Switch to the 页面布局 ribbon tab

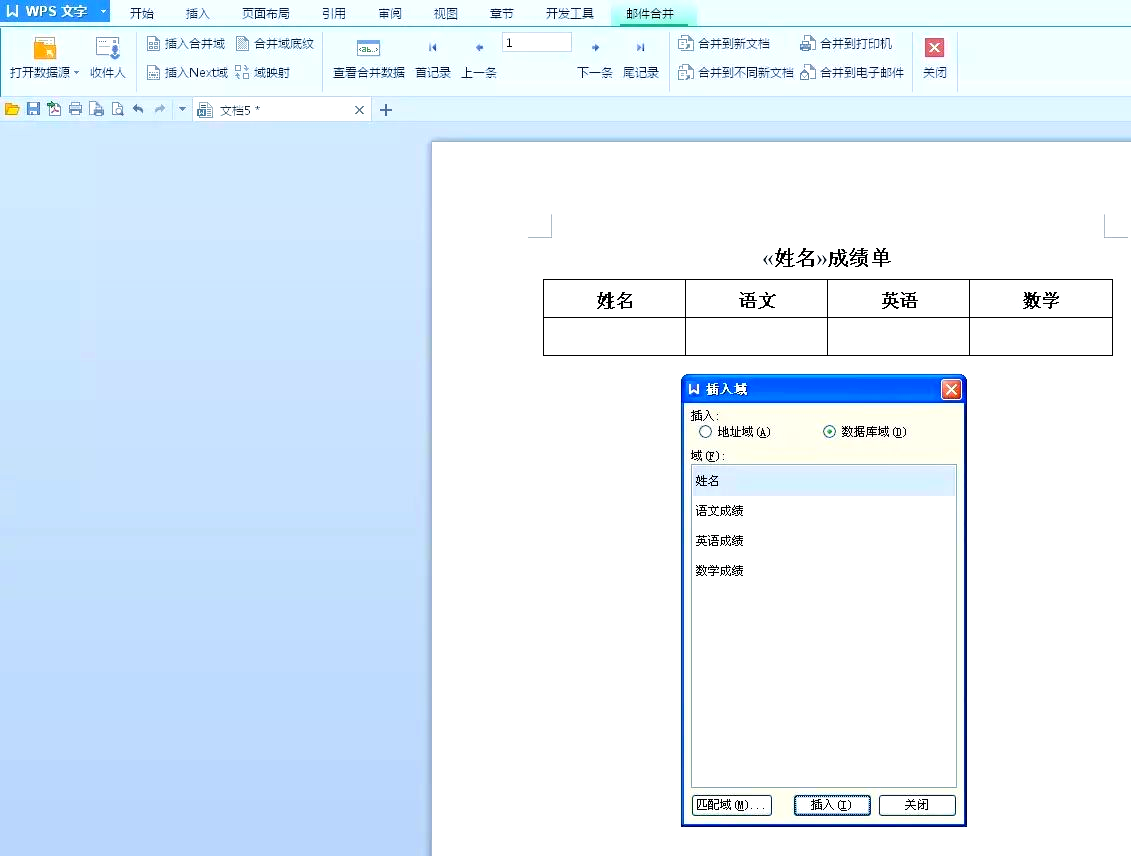coord(264,13)
